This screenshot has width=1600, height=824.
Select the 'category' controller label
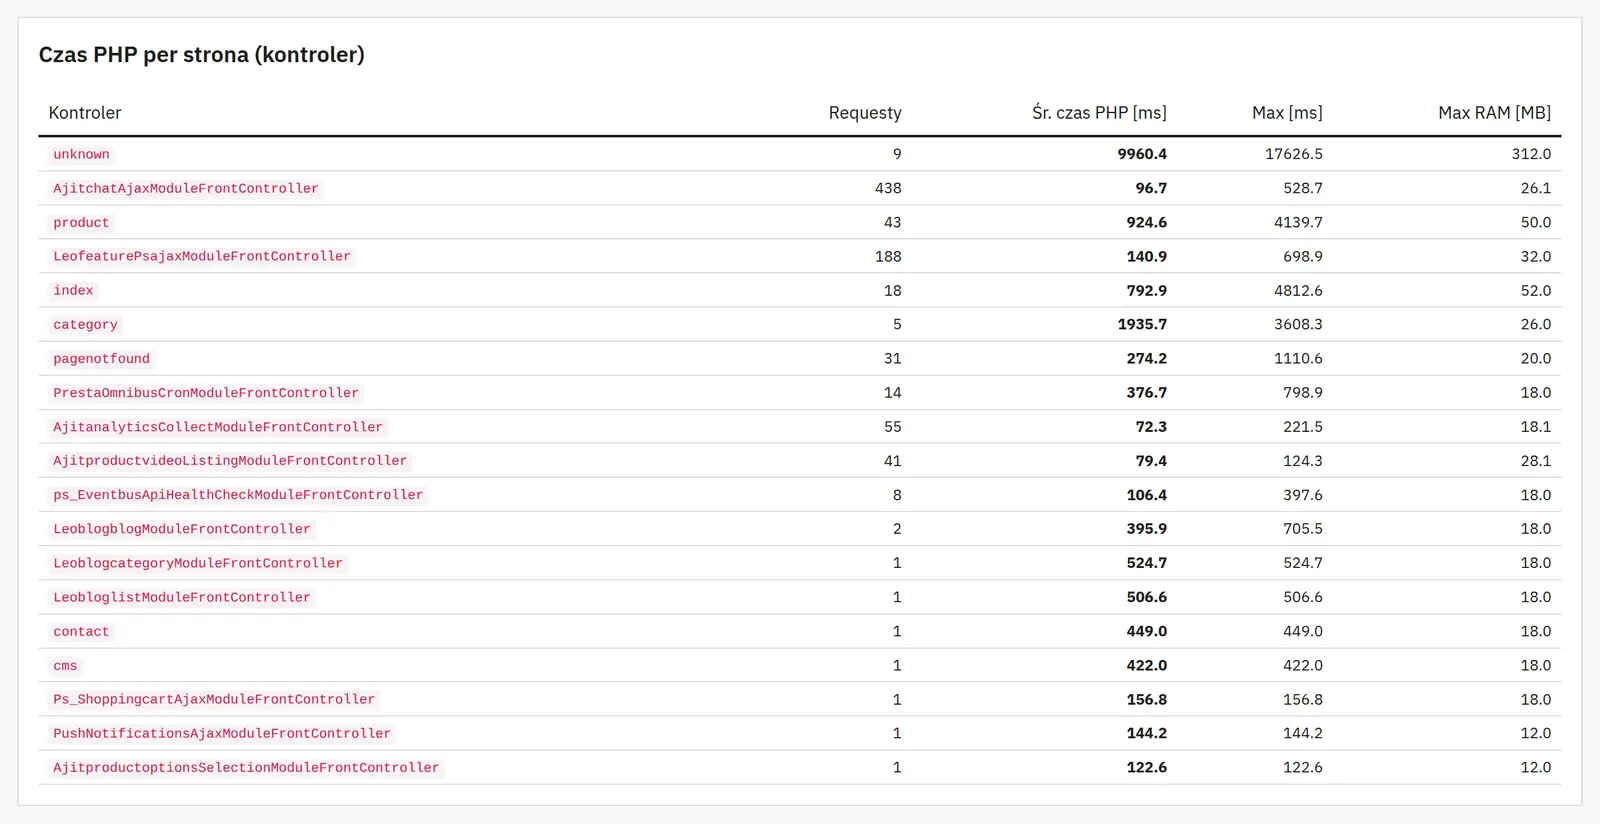tap(85, 324)
